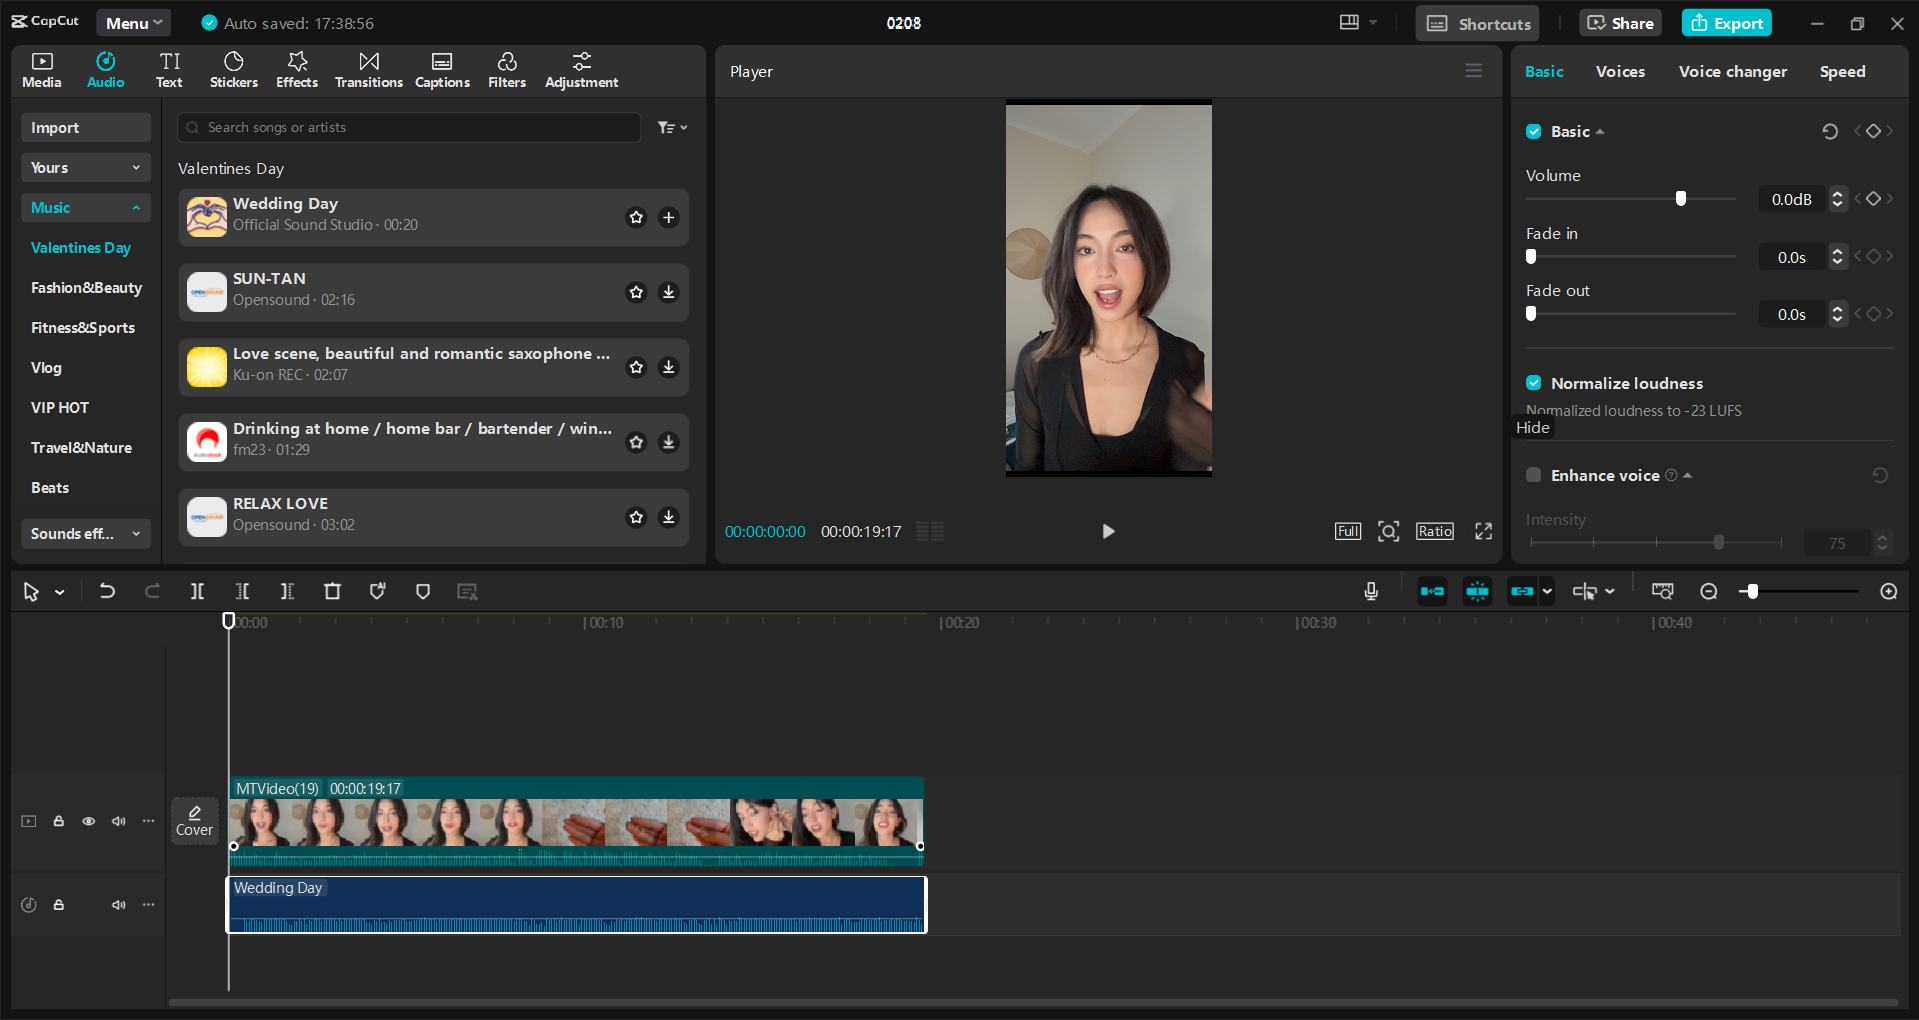Zoom out the timeline with magnifier icon

click(x=1708, y=591)
